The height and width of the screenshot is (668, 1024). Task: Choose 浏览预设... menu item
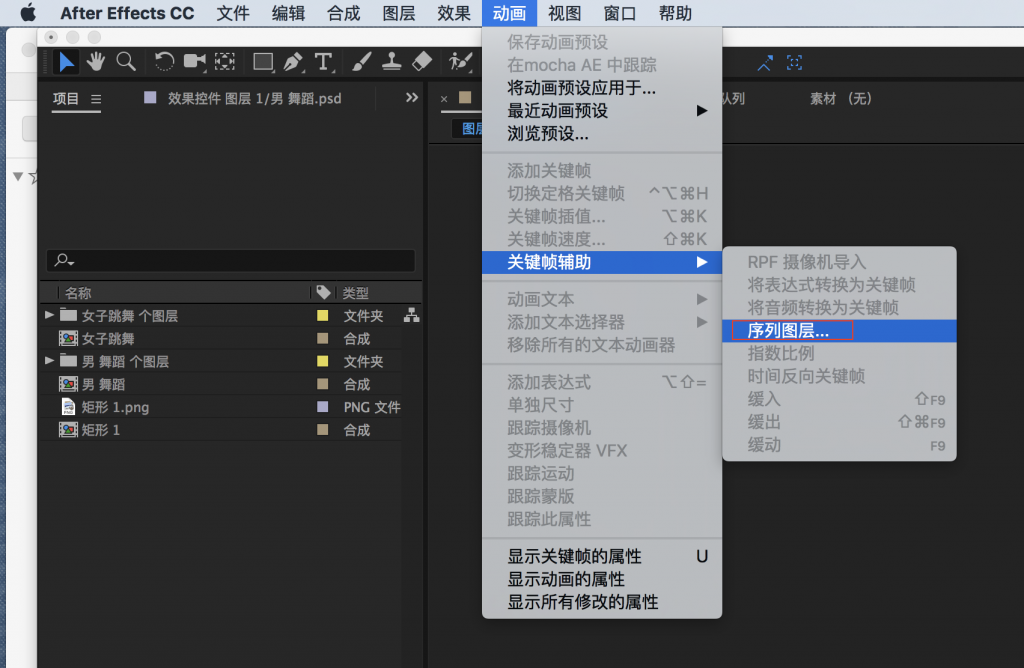pyautogui.click(x=601, y=133)
